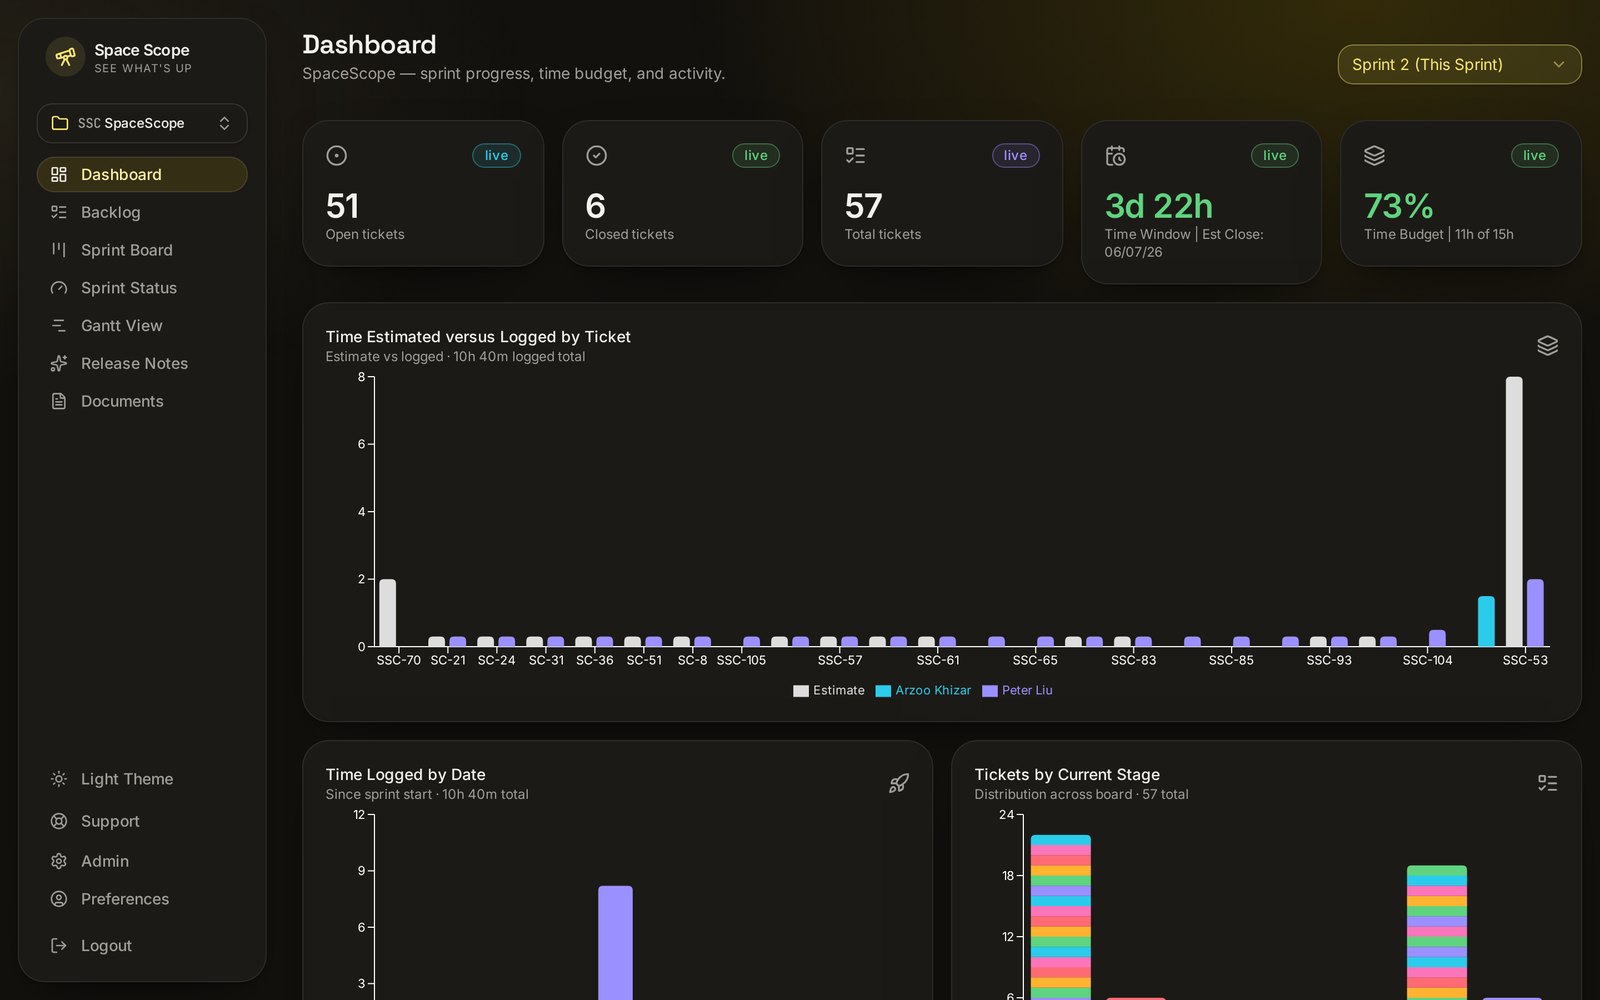Viewport: 1600px width, 1000px height.
Task: Click the Time Budget layers icon
Action: pyautogui.click(x=1374, y=155)
